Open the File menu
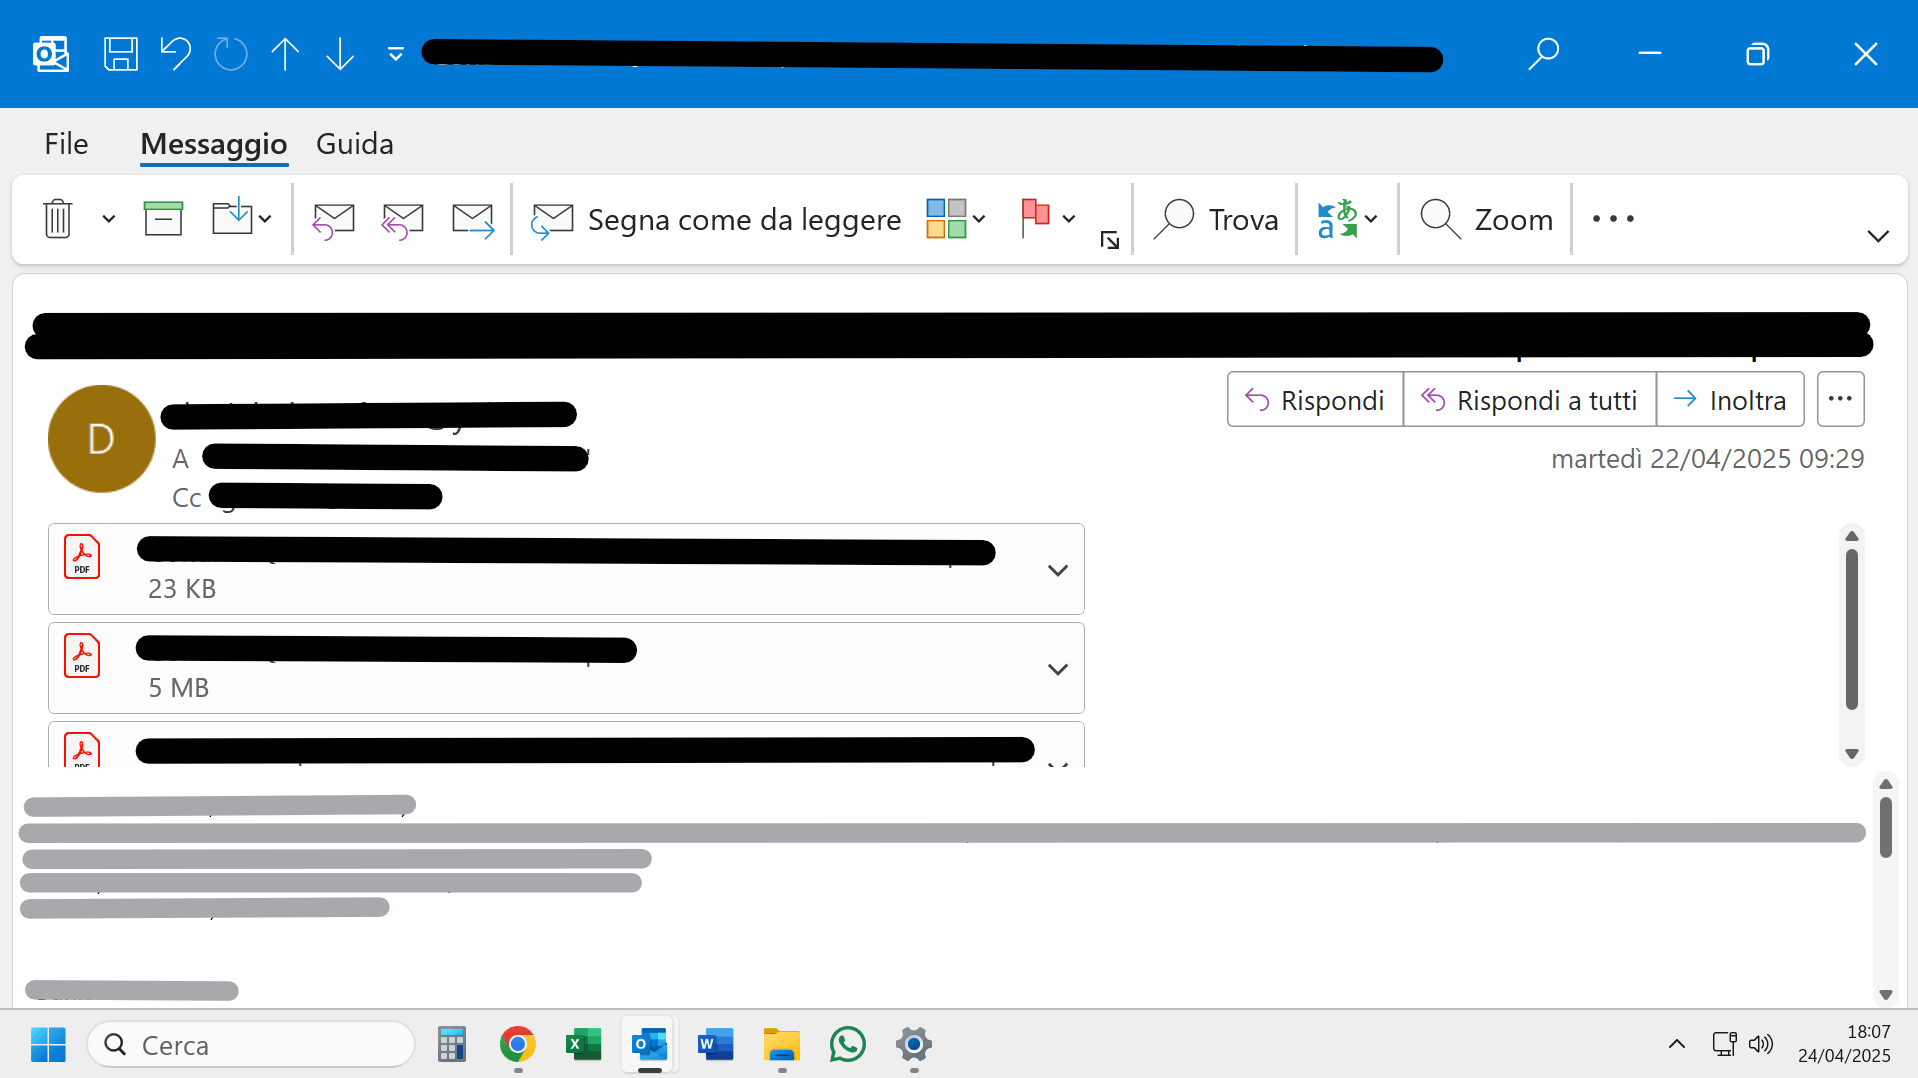 point(65,143)
